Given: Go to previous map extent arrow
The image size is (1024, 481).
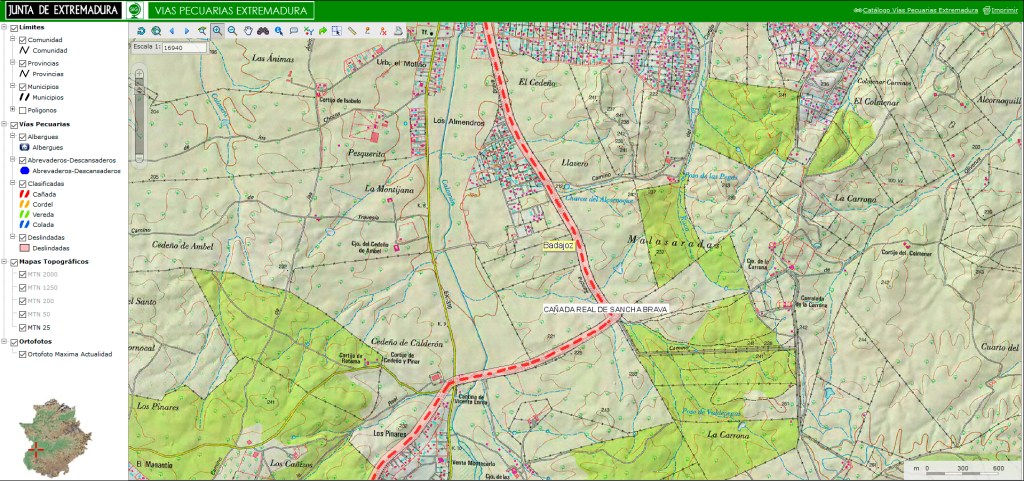Looking at the screenshot, I should pos(171,31).
